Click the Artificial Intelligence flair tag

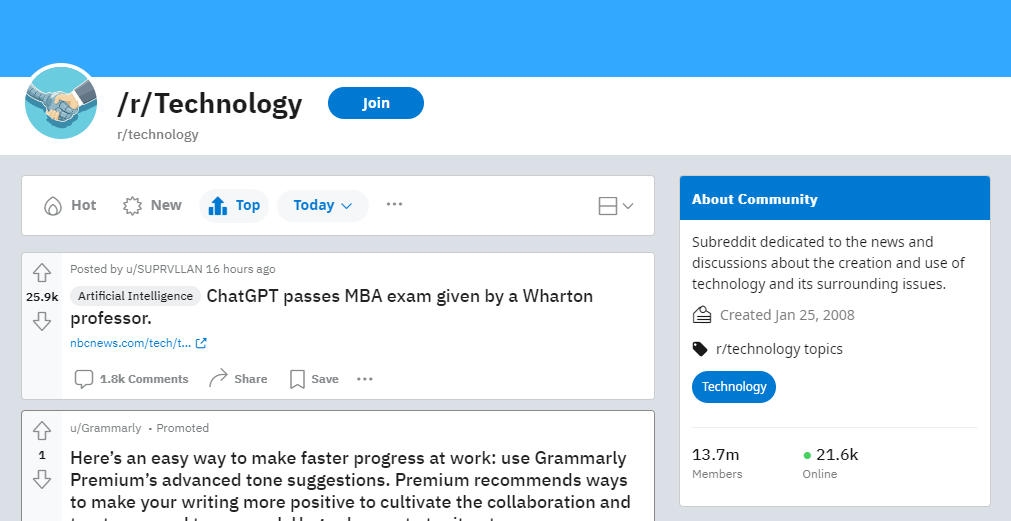click(x=135, y=296)
